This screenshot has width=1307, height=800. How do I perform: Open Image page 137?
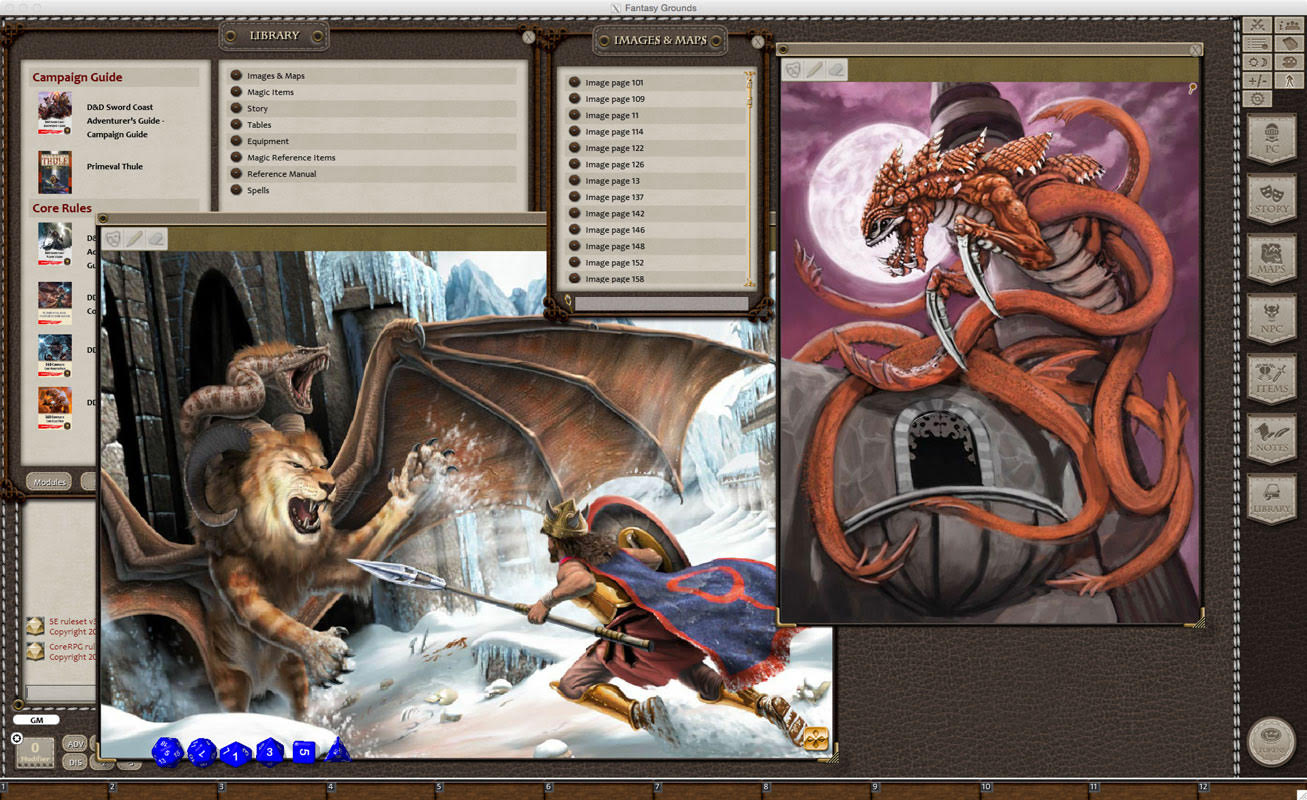[x=655, y=197]
